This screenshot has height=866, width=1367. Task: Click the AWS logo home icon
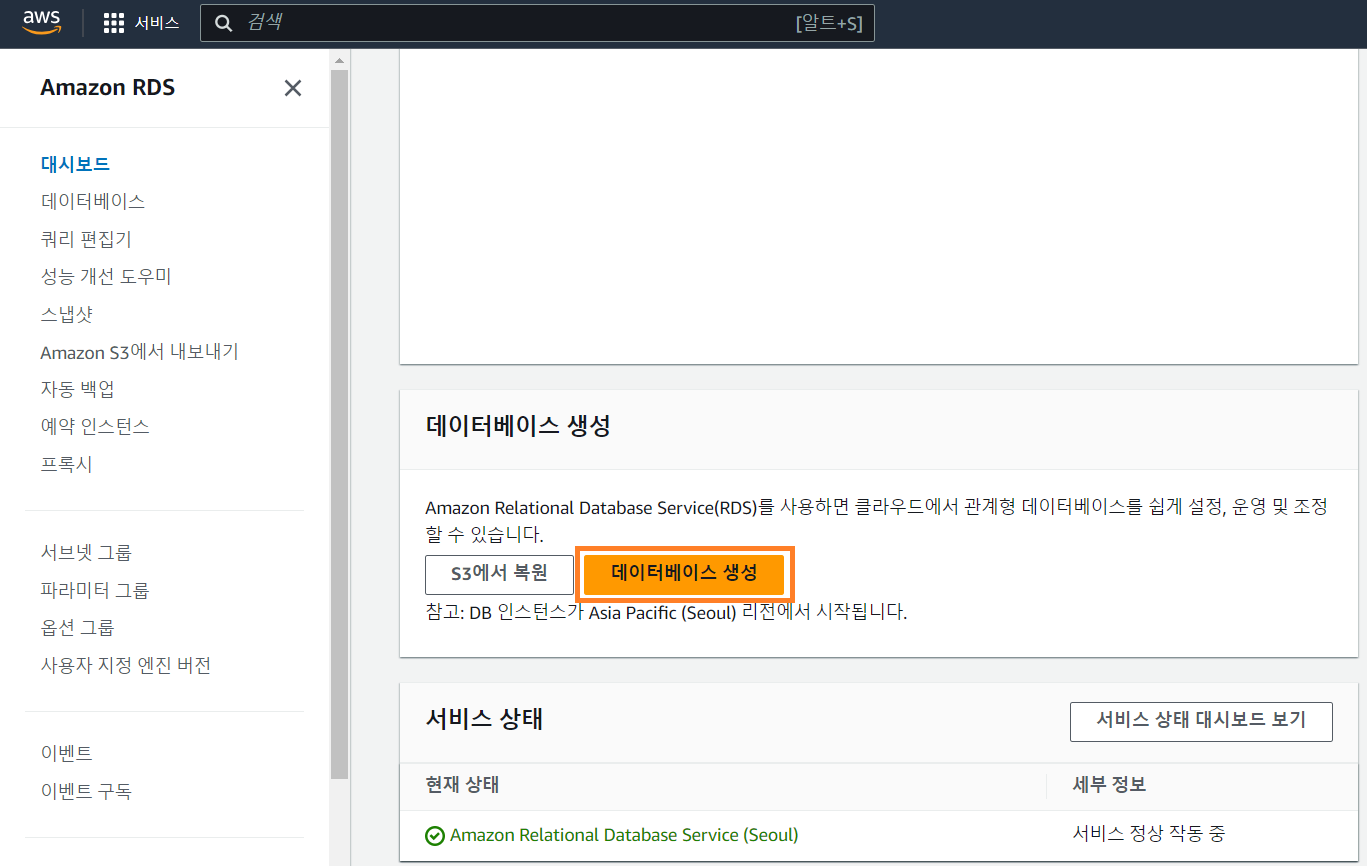(x=41, y=22)
